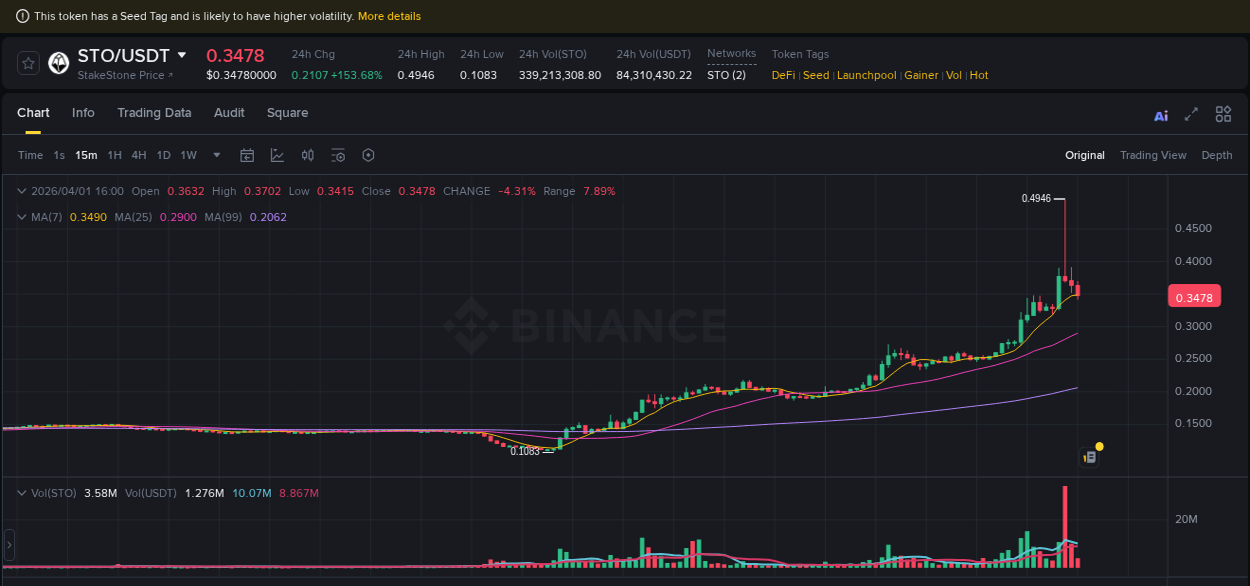Collapse the Vol(STO) volume panel
The image size is (1250, 586).
click(21, 492)
